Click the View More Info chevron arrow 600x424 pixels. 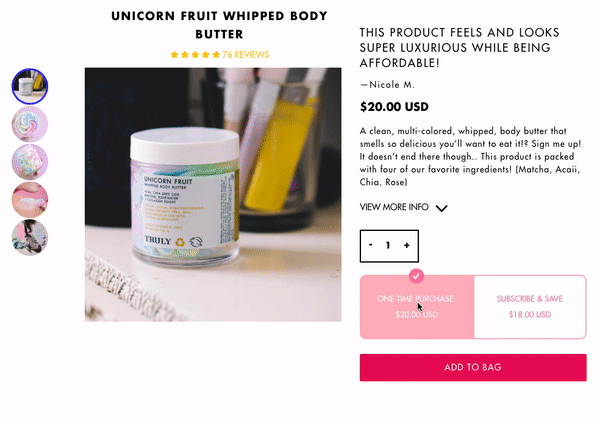(x=442, y=208)
